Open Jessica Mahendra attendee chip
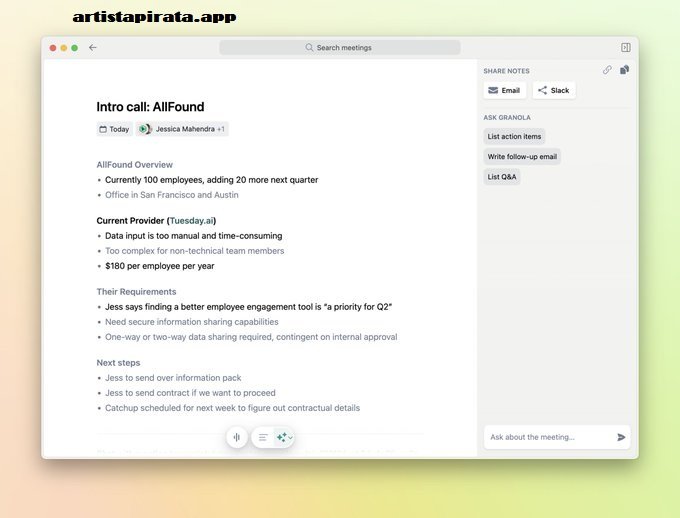Screen dimensions: 680x518 [x=182, y=129]
